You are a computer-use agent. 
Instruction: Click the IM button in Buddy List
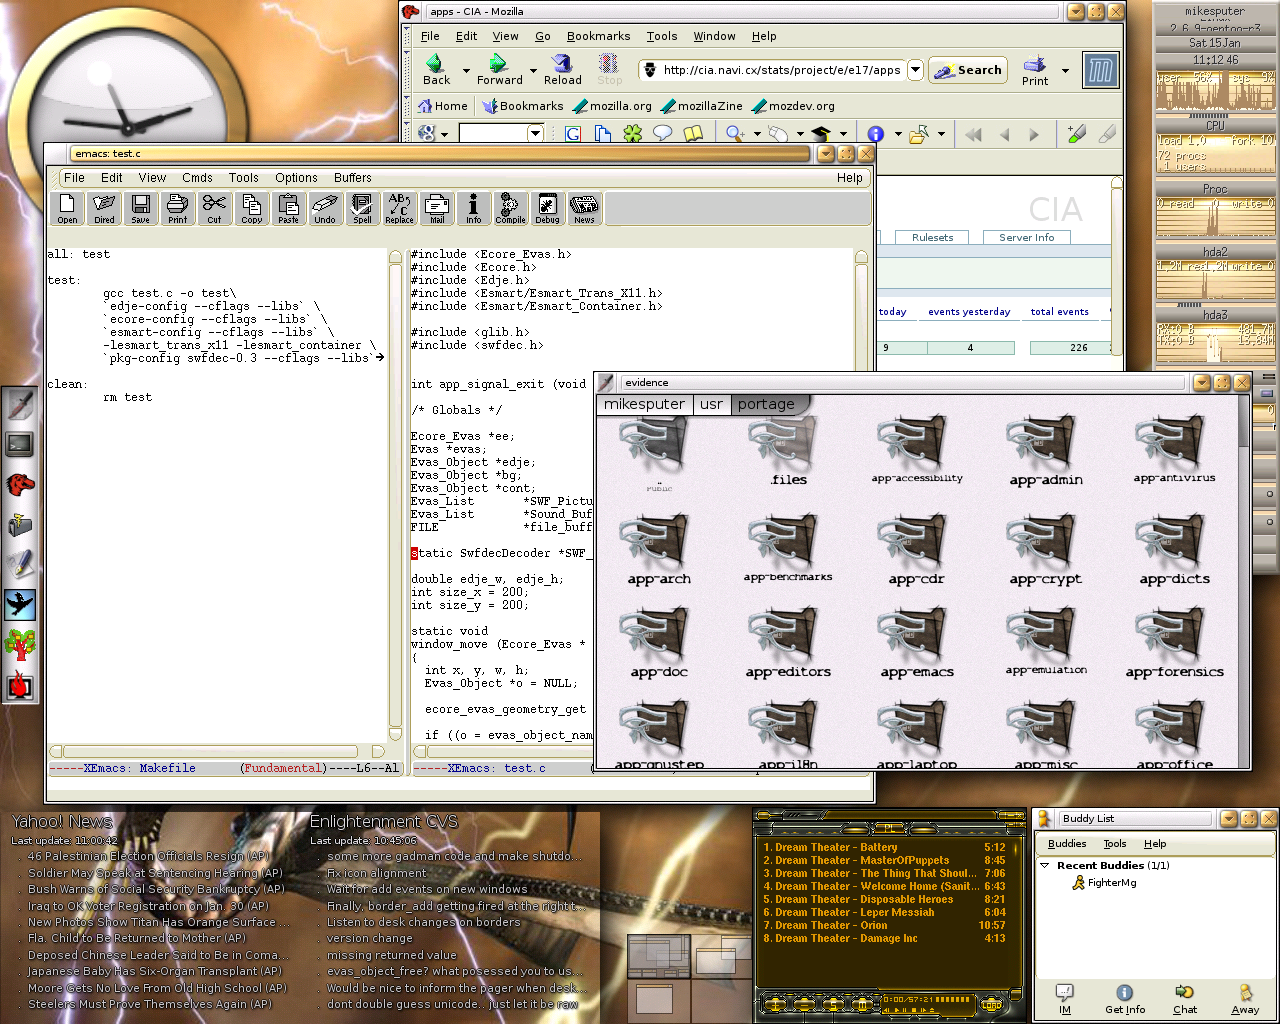pyautogui.click(x=1065, y=999)
